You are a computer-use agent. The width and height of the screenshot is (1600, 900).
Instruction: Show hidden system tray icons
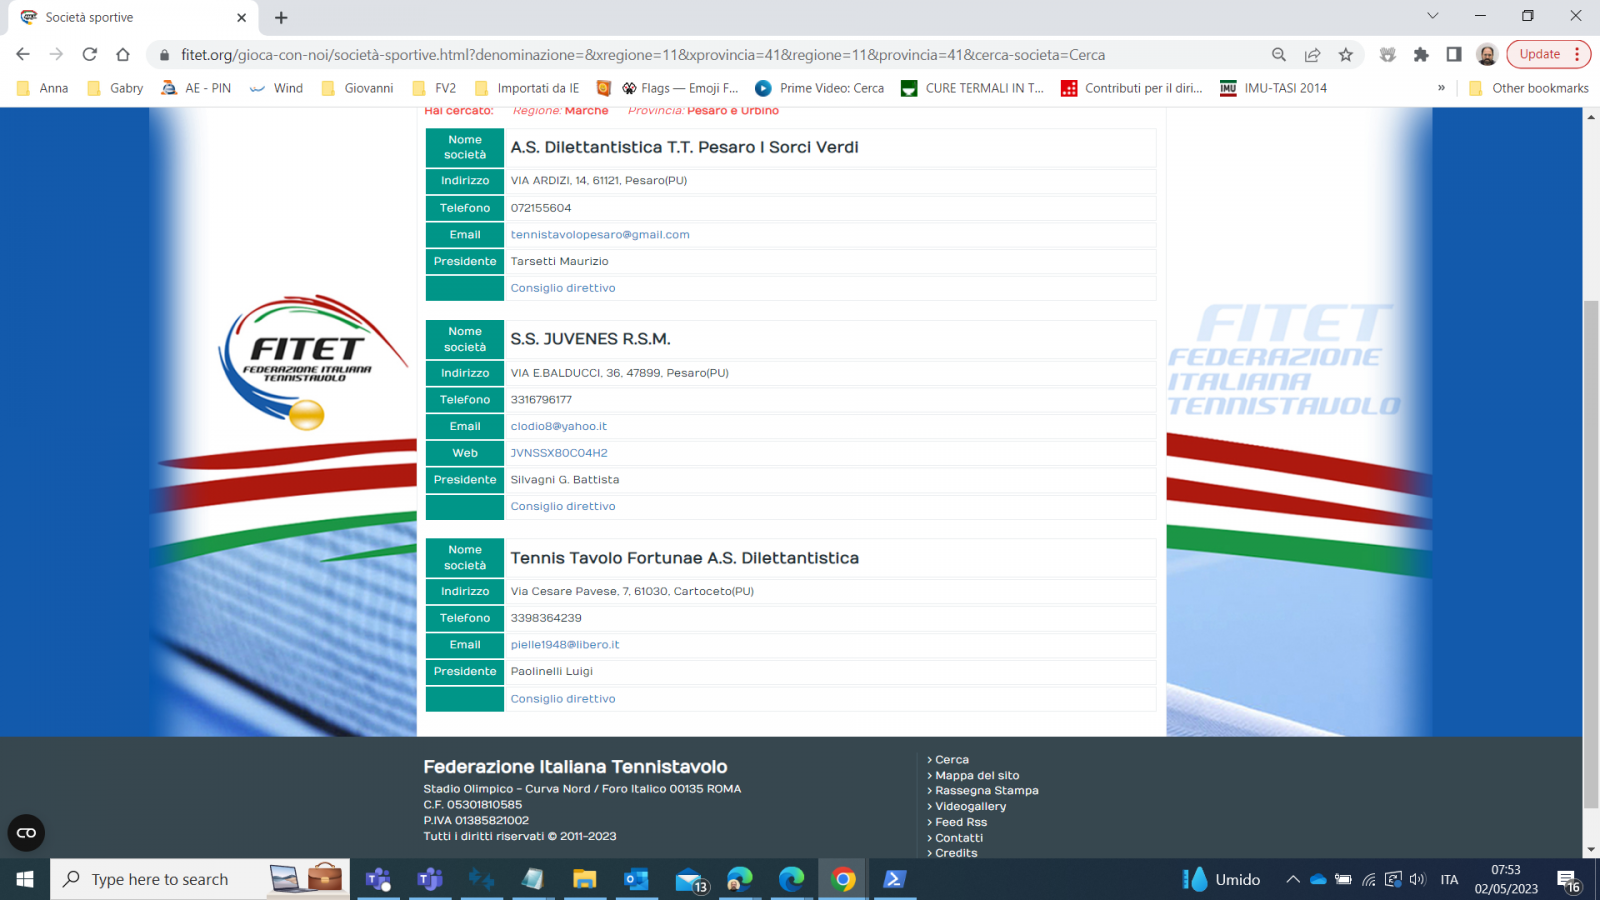tap(1293, 880)
